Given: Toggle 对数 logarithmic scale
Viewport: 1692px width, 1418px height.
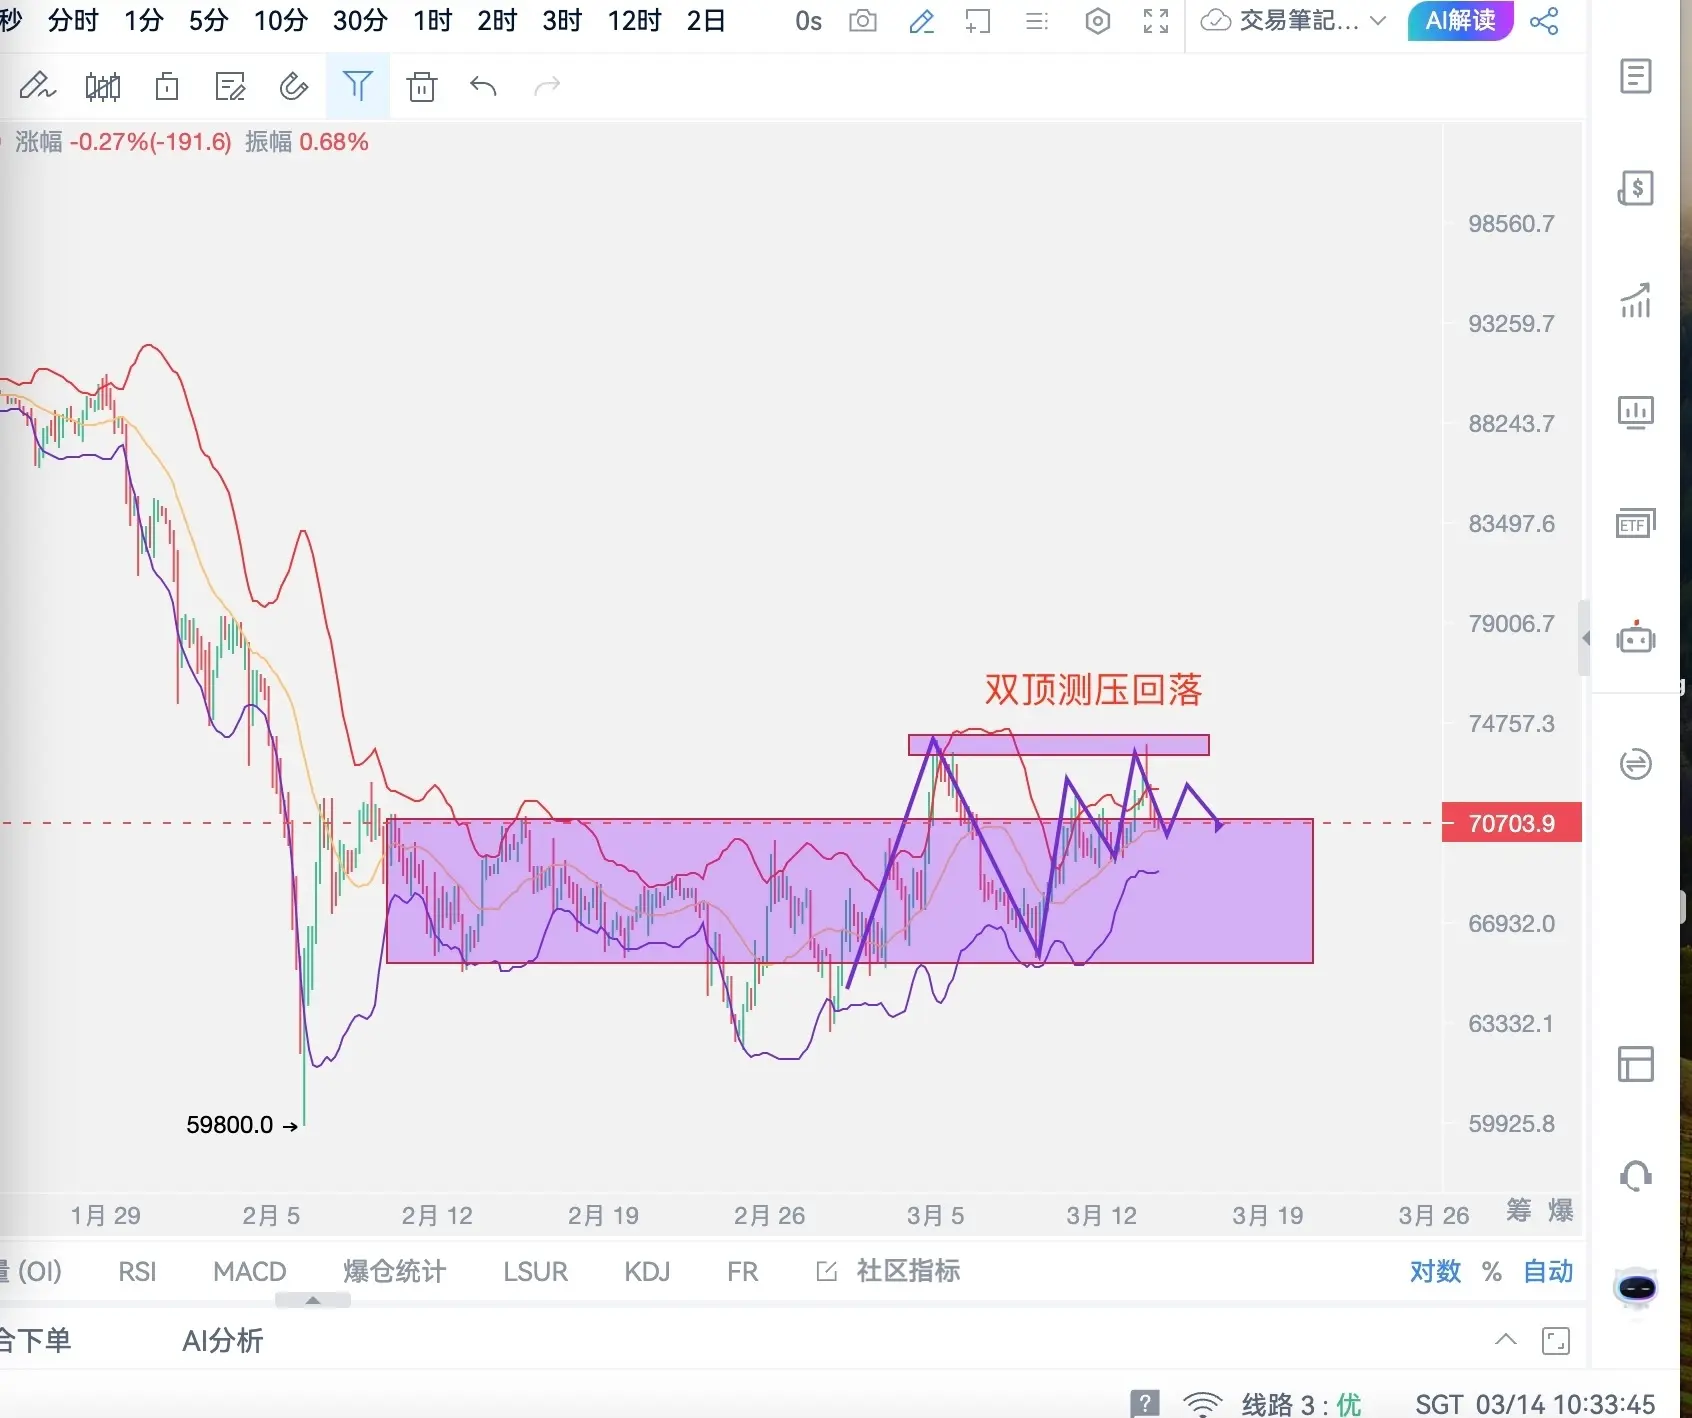Looking at the screenshot, I should click(1435, 1271).
